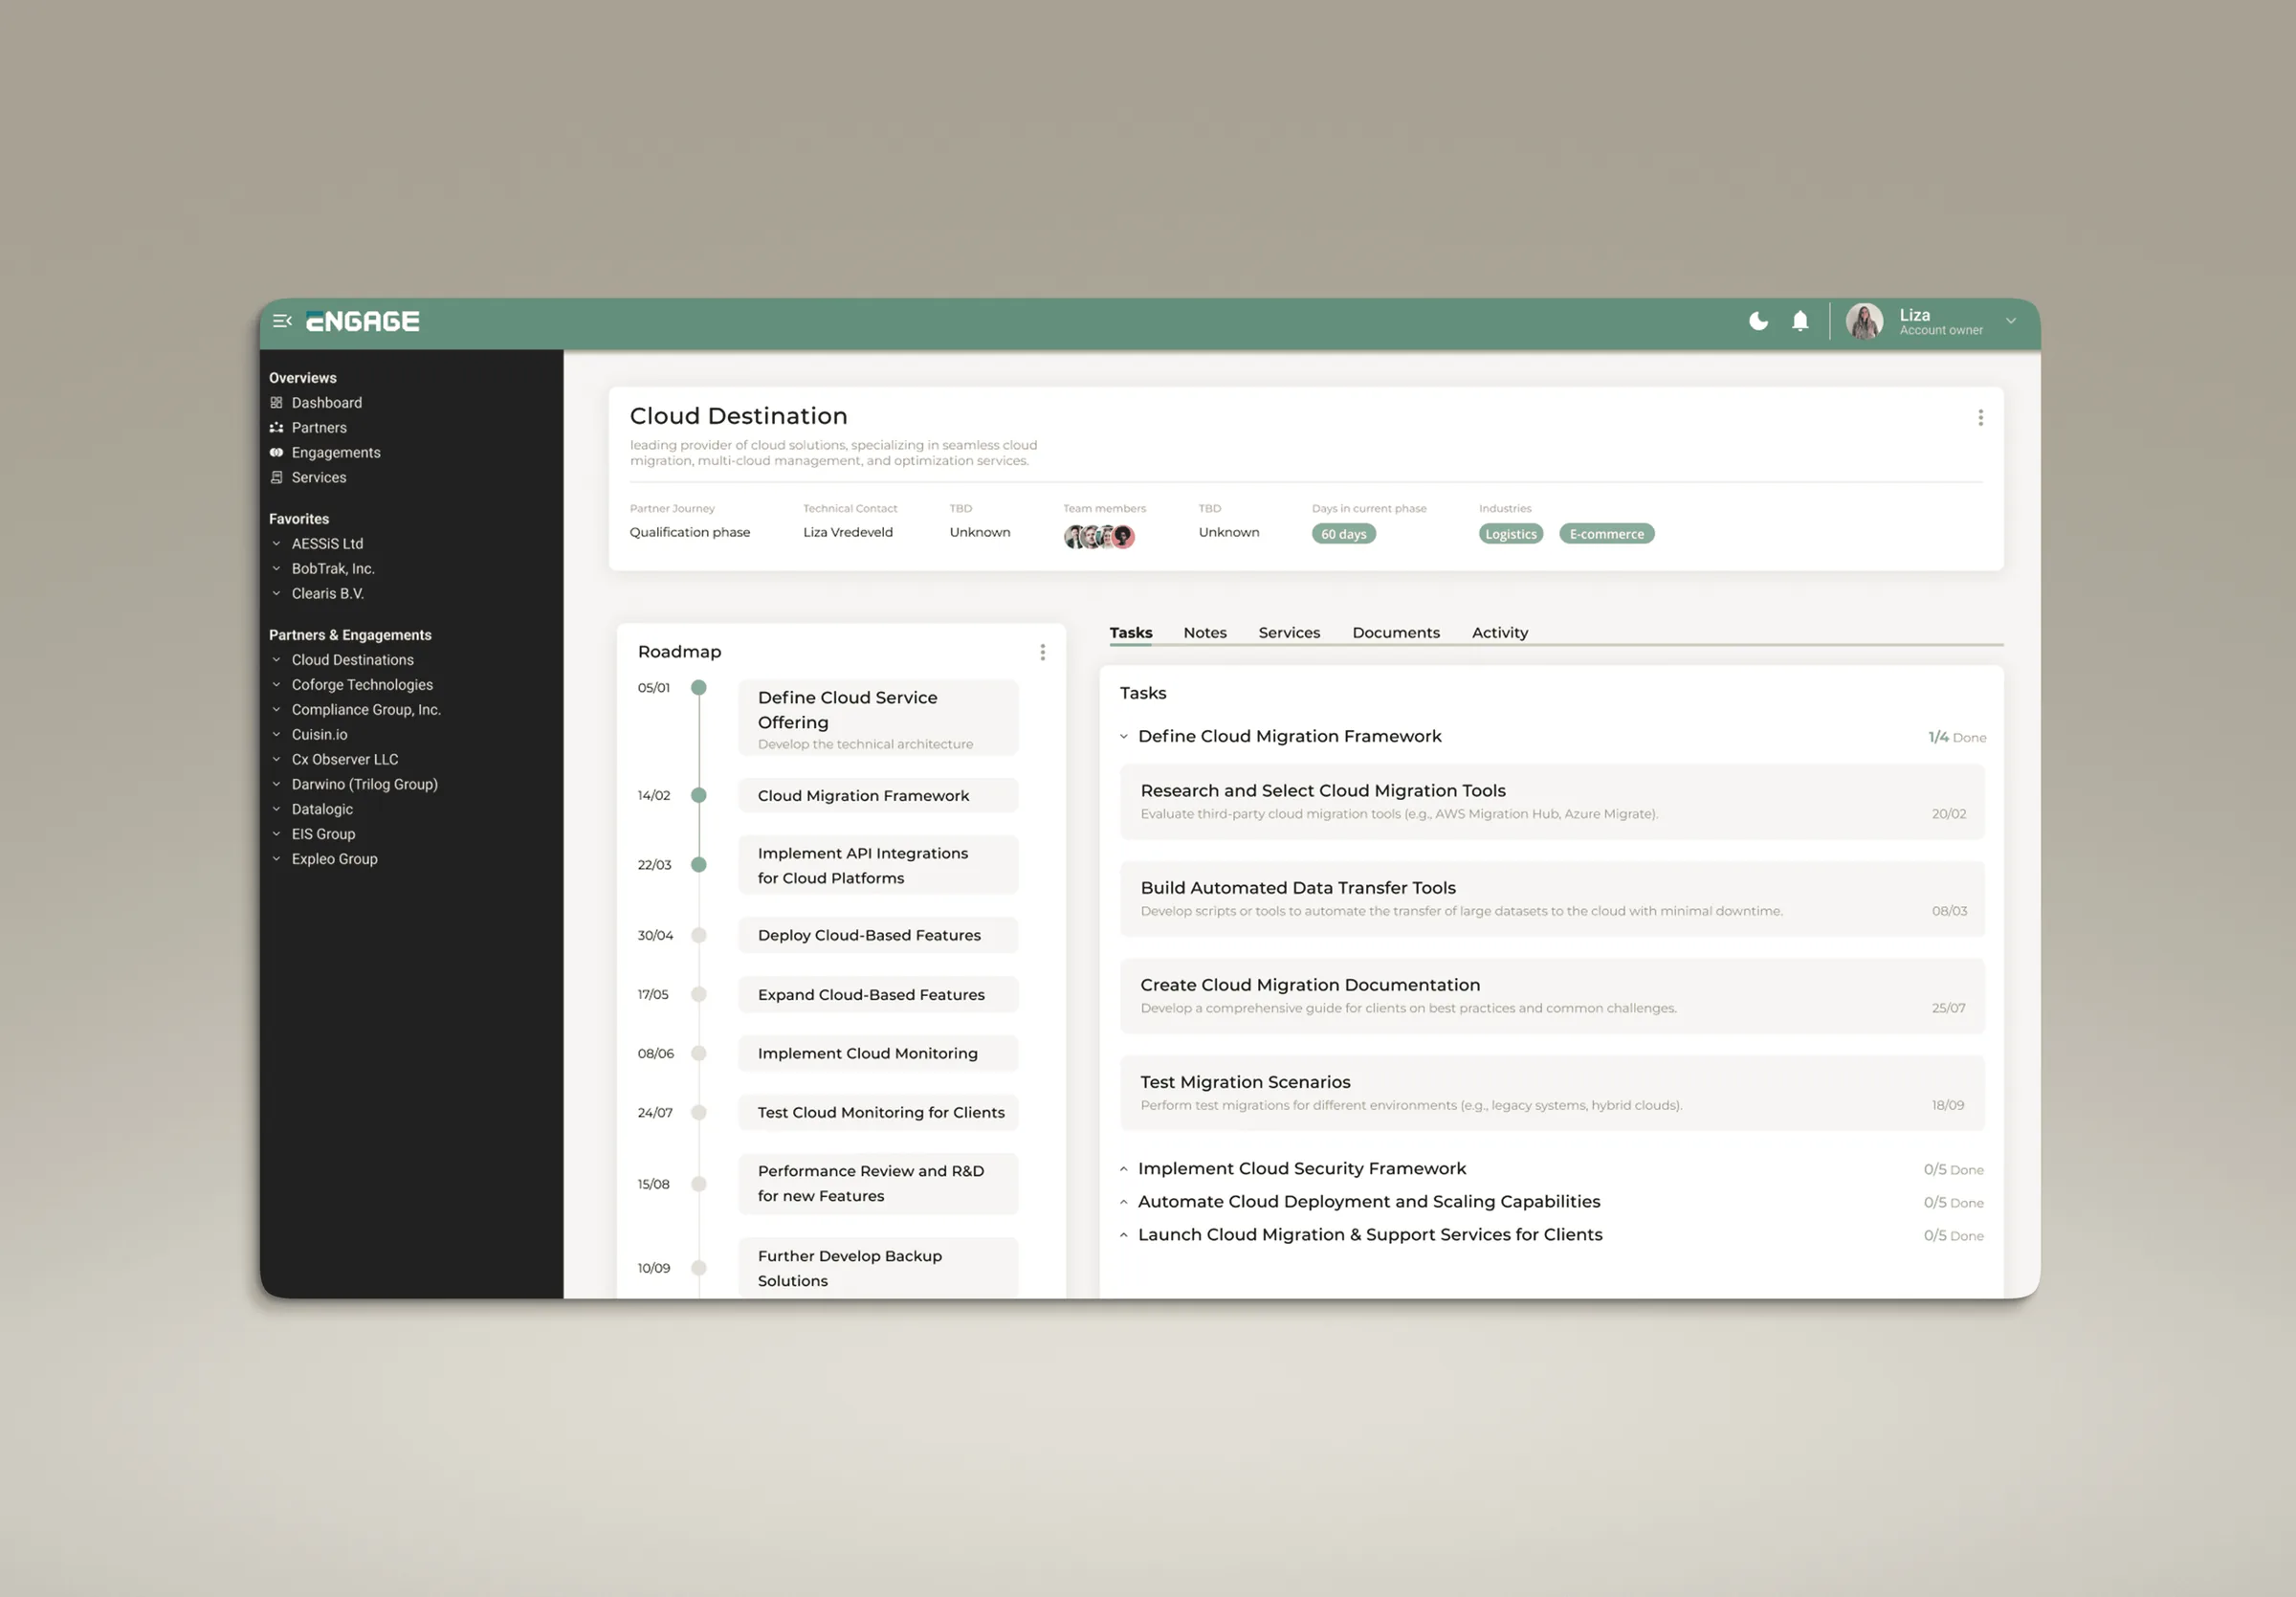Image resolution: width=2296 pixels, height=1597 pixels.
Task: Click the 05/01 roadmap timeline marker
Action: [x=699, y=688]
